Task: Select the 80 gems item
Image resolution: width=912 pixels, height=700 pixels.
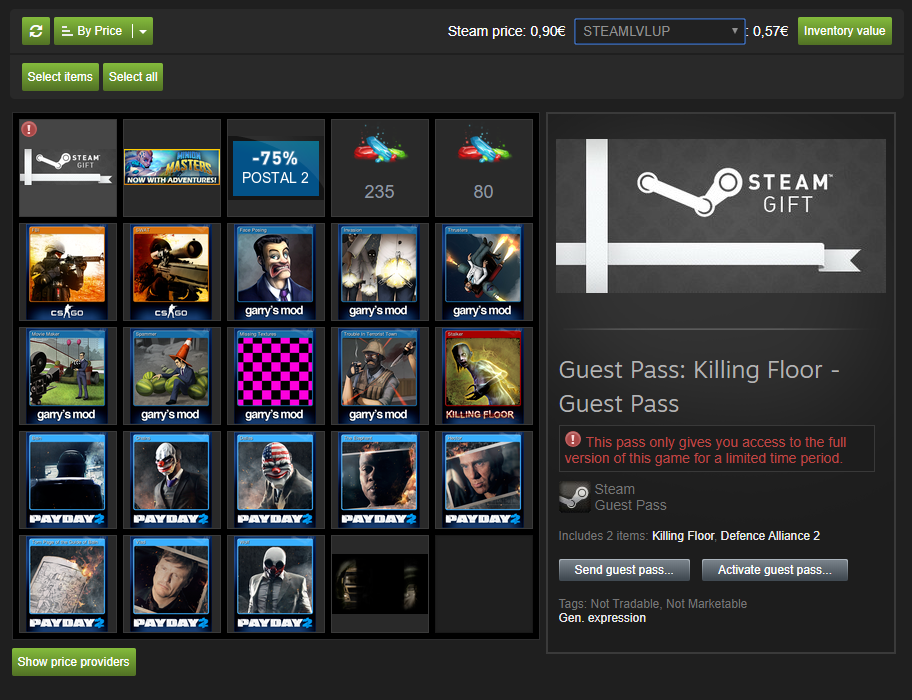Action: 484,168
